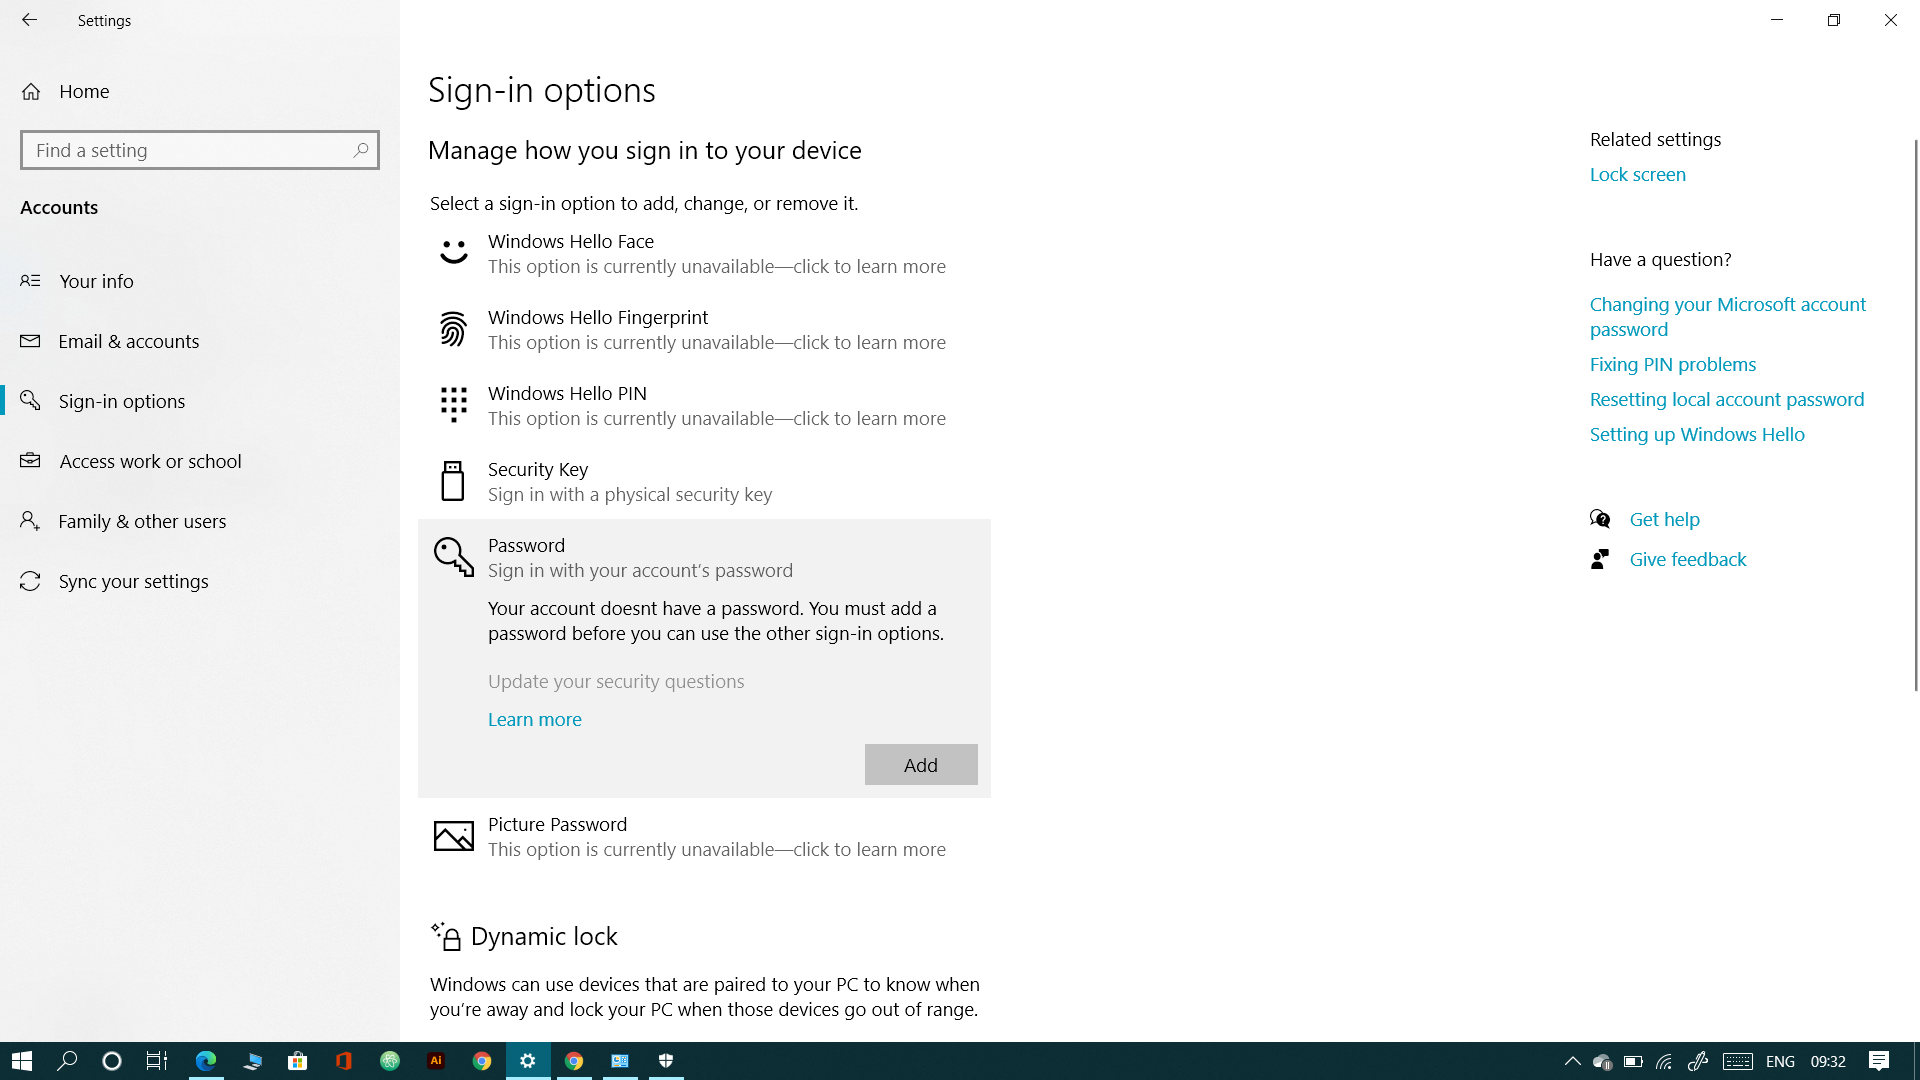Click the PIN keypad icon
1920x1080 pixels.
(x=454, y=405)
